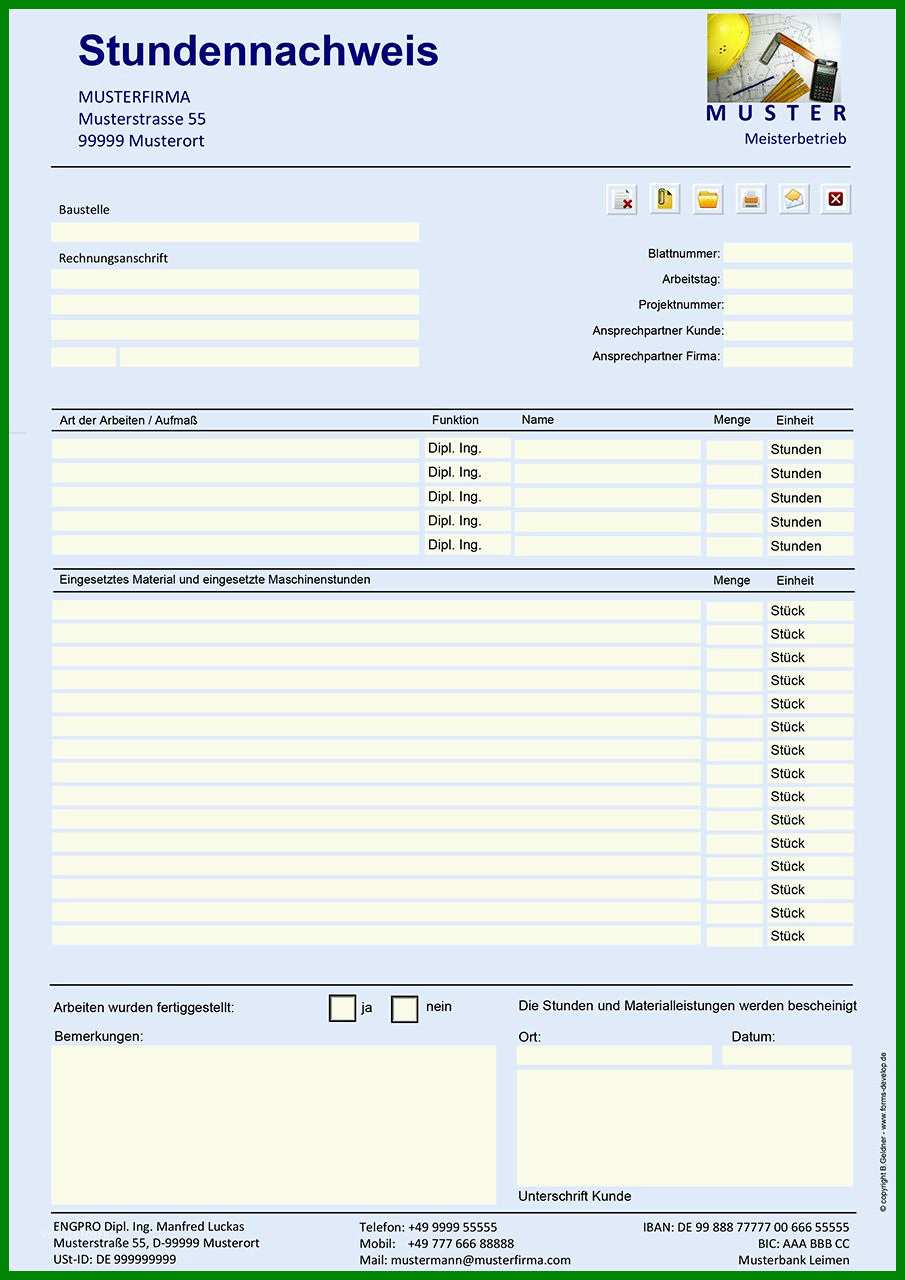Viewport: 905px width, 1280px height.
Task: Click the "99999 Musterort" header line
Action: pyautogui.click(x=141, y=141)
